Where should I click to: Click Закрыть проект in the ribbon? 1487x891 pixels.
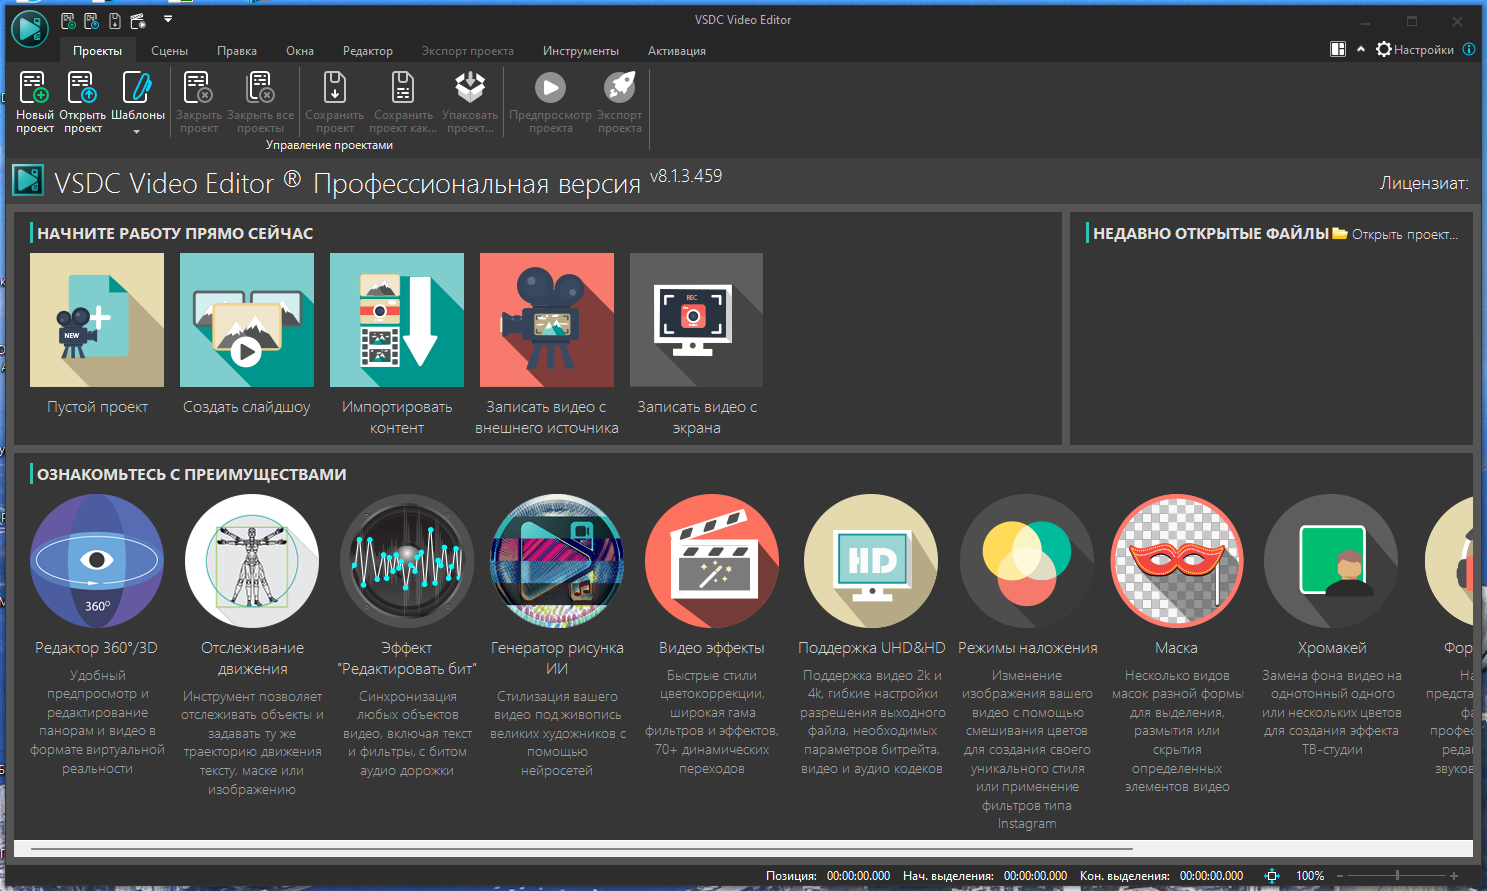click(x=198, y=102)
